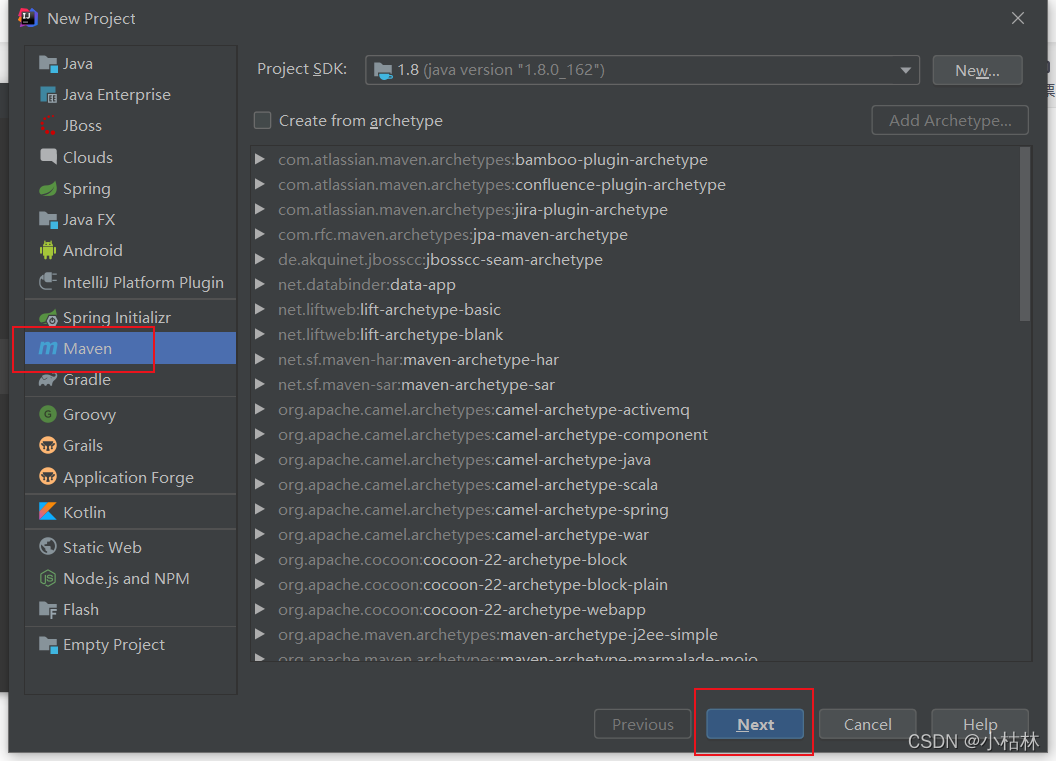Click the Grails icon
The image size is (1056, 761).
(48, 445)
